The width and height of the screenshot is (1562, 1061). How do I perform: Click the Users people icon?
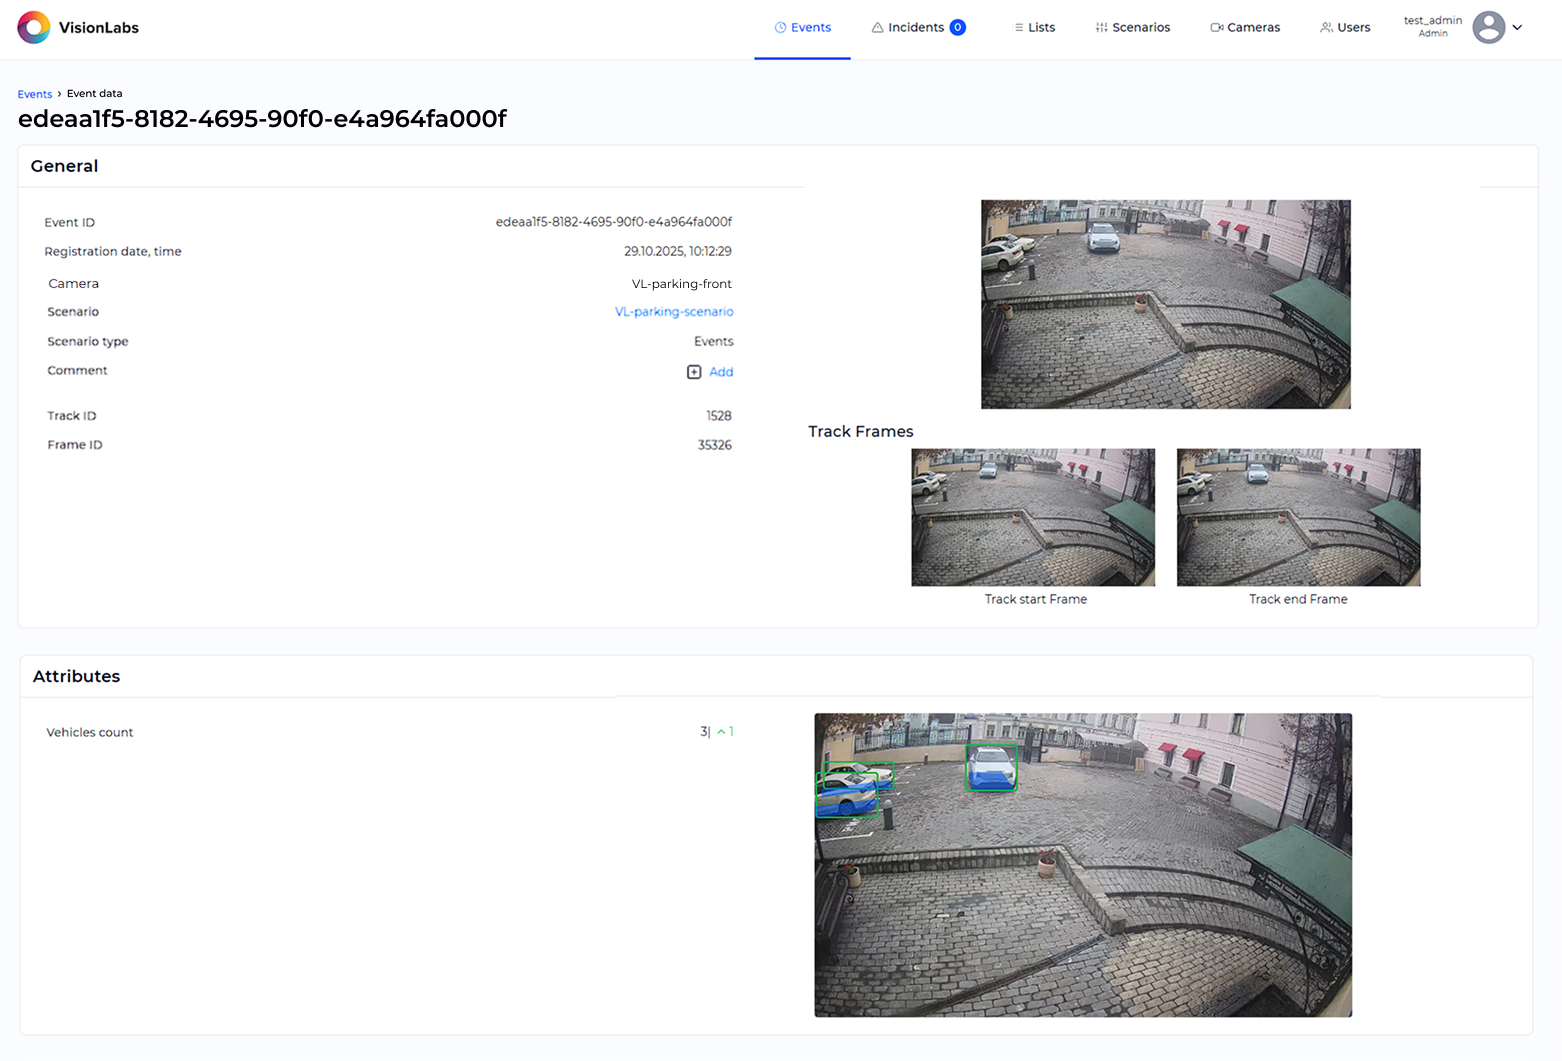pos(1326,28)
